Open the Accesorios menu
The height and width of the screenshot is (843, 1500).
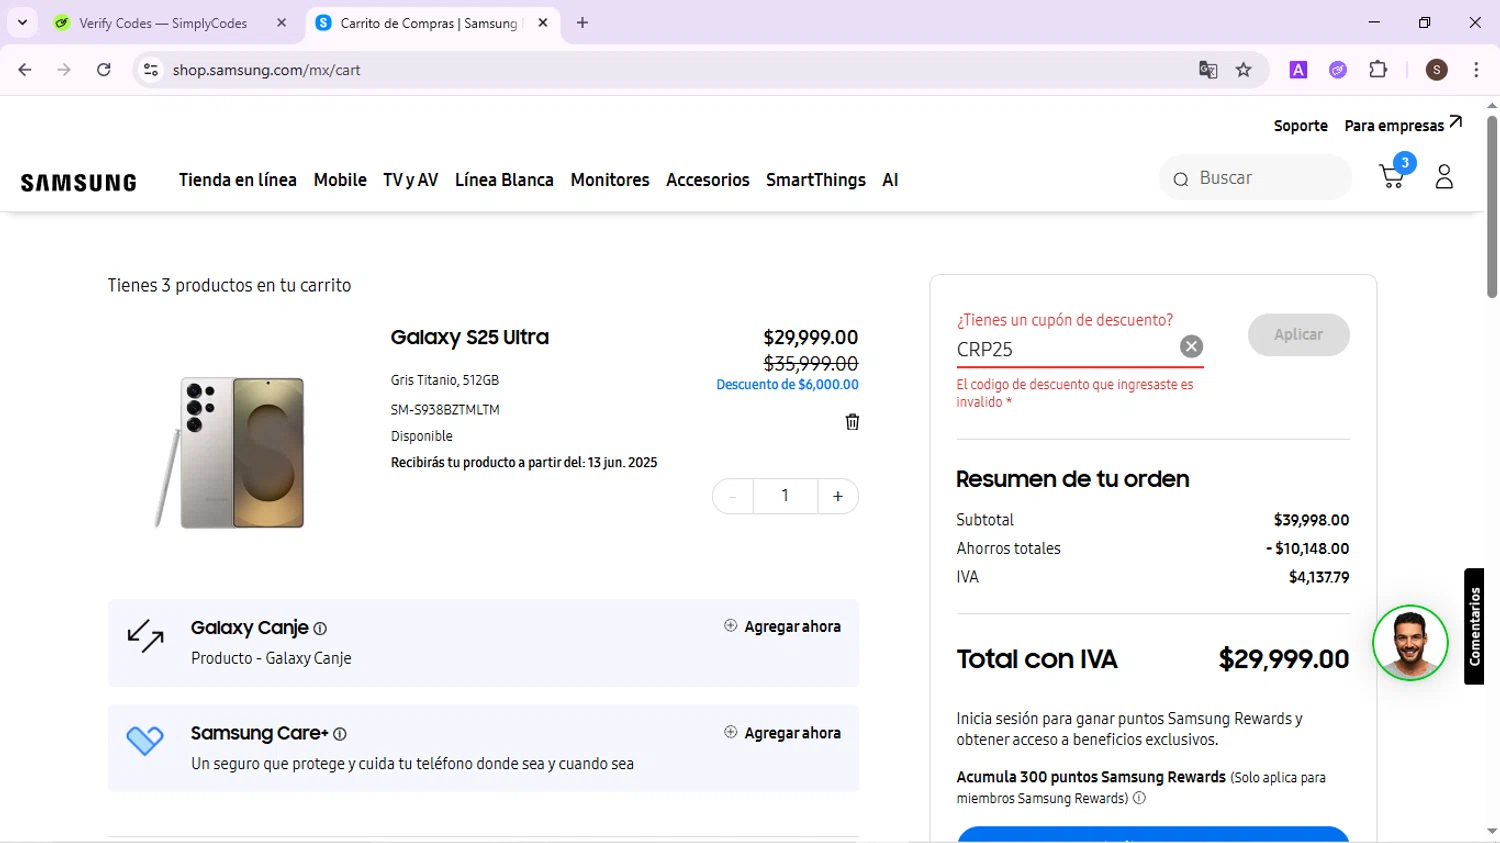(708, 180)
